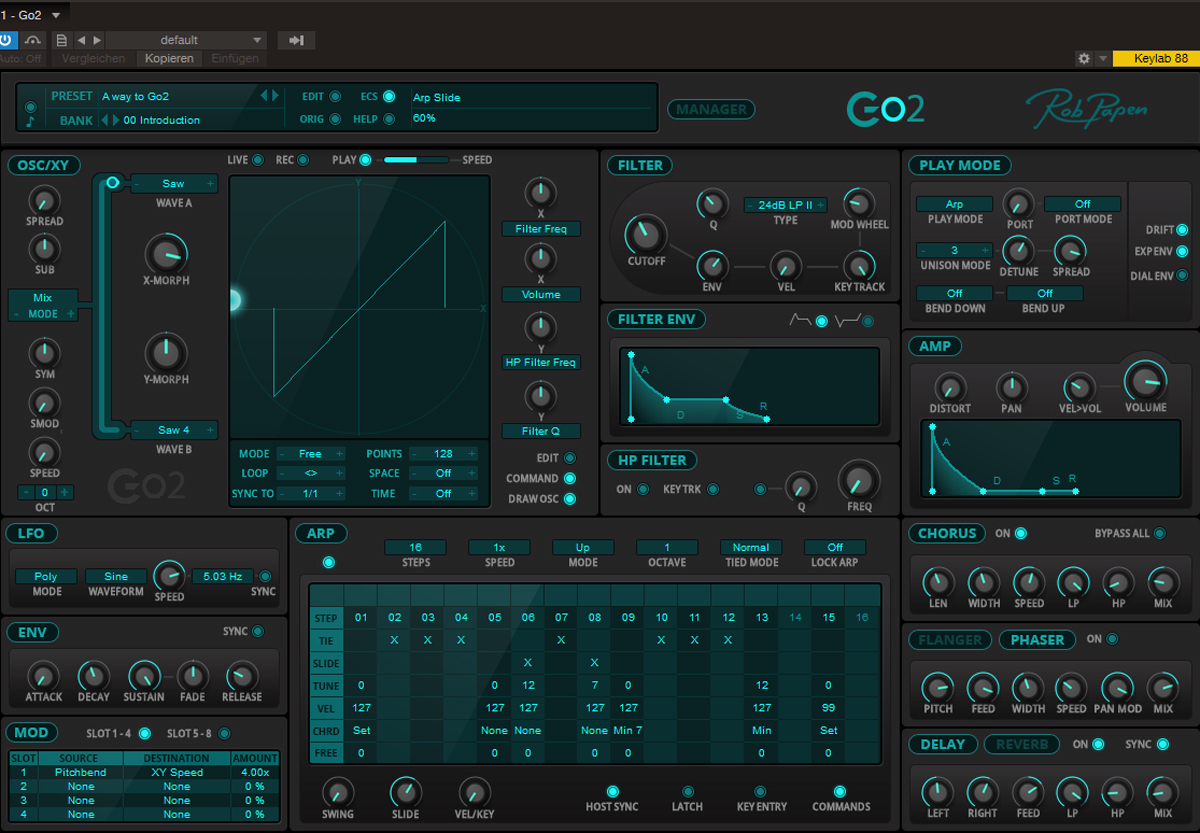Open the host preset 'default' dropdown
Screen dimensions: 1200x833
point(186,40)
